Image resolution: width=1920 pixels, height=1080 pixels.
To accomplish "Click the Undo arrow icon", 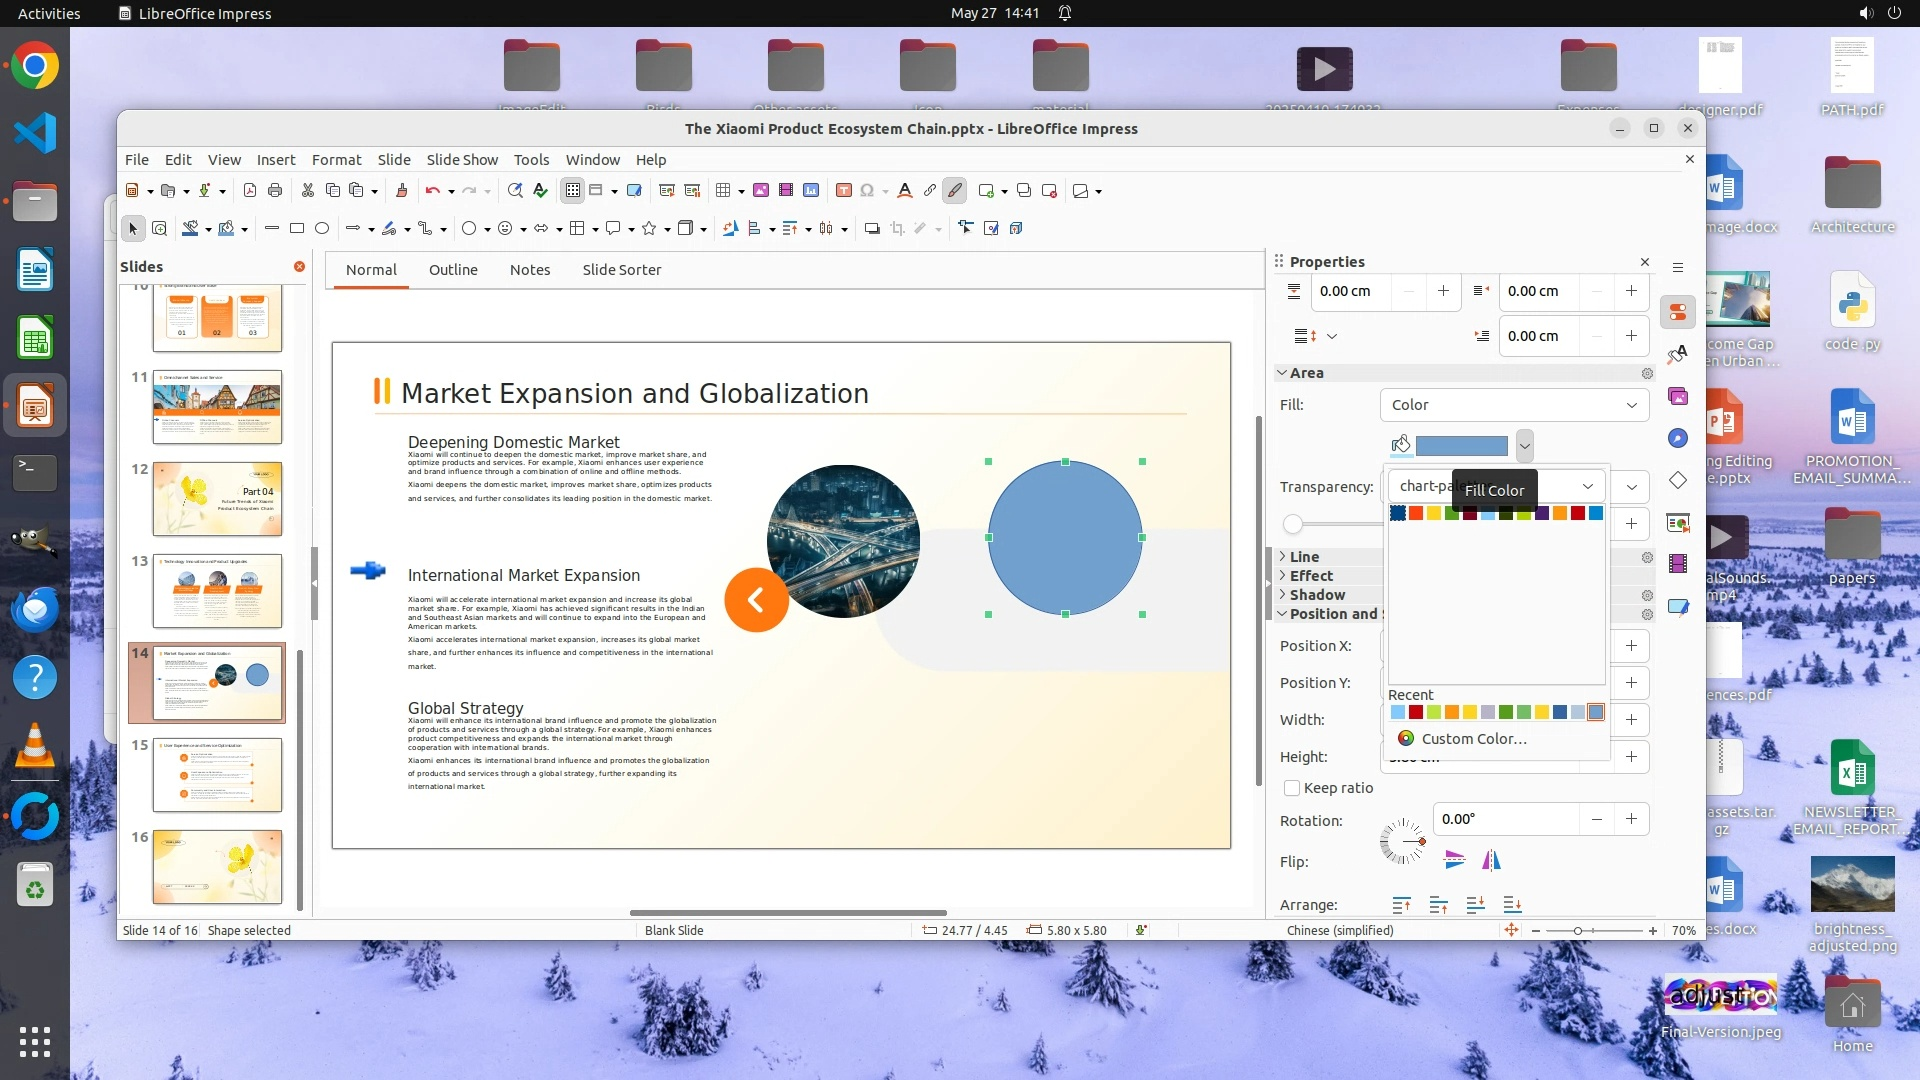I will pos(432,191).
